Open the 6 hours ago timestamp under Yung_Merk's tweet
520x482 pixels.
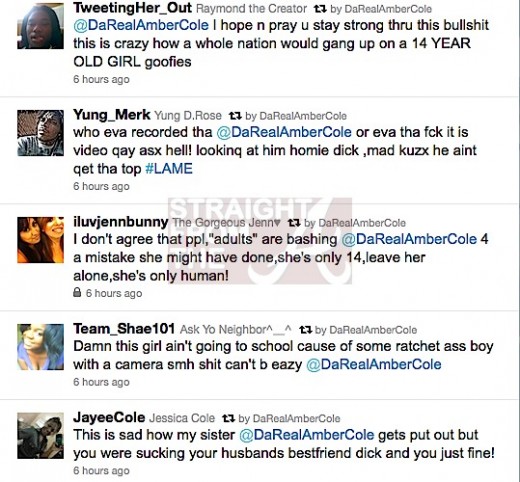pyautogui.click(x=101, y=186)
